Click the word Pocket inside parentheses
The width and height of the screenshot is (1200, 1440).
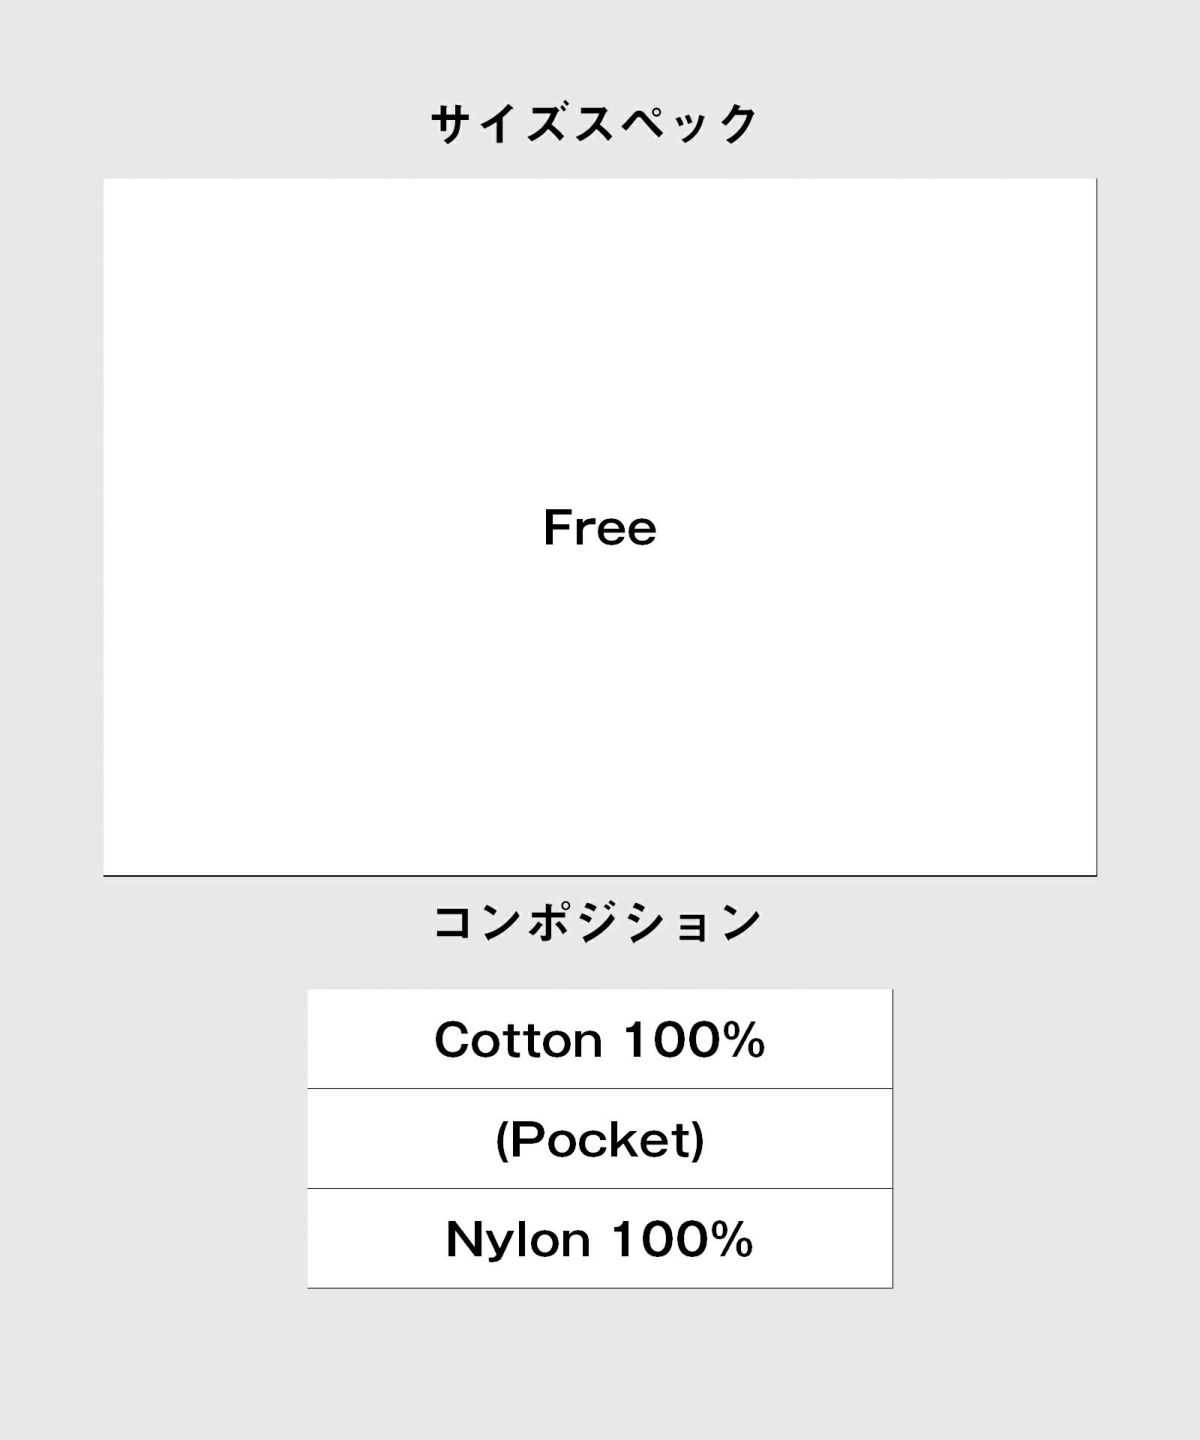tap(600, 1139)
